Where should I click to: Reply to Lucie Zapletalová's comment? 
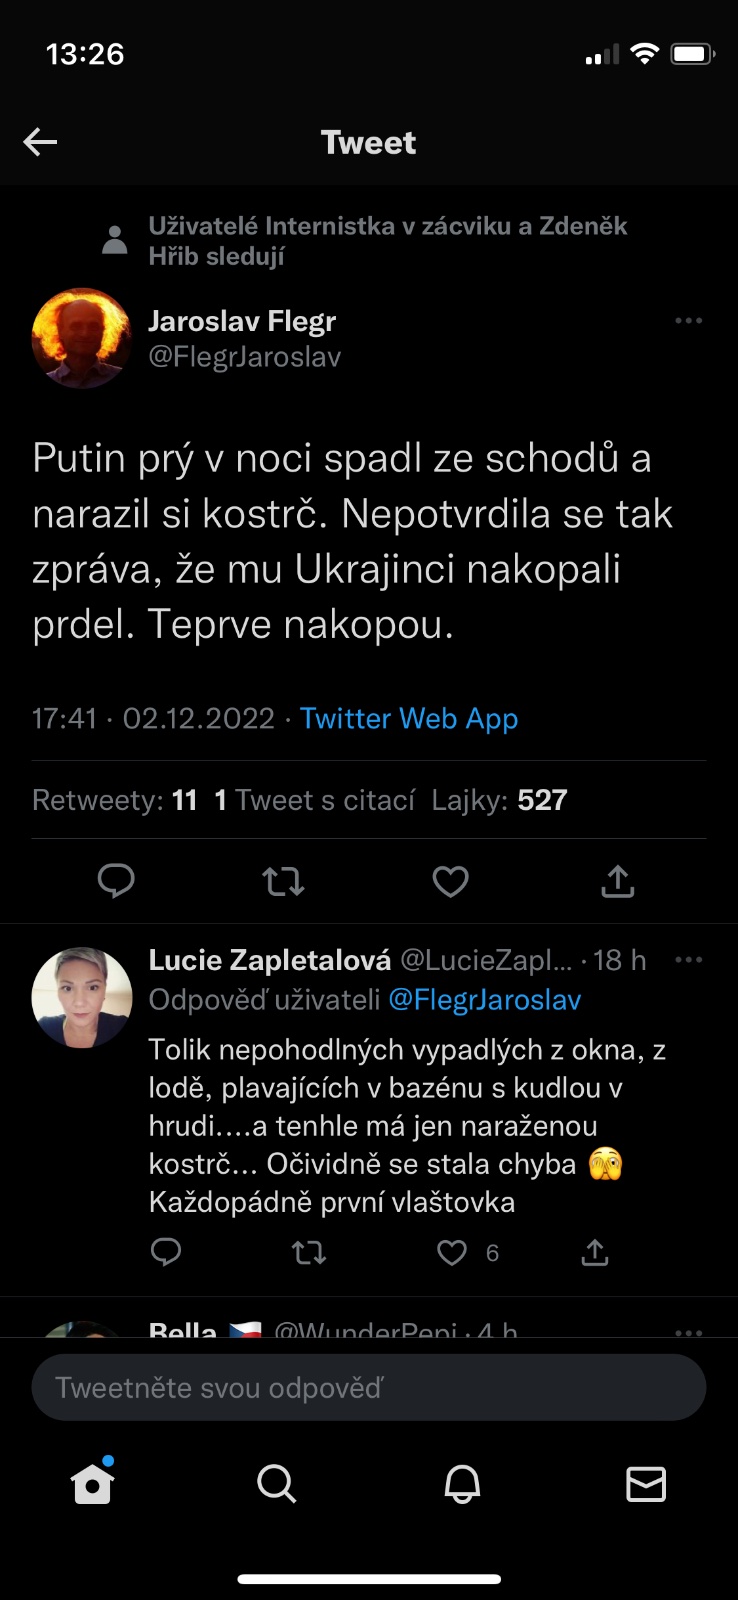point(166,1252)
